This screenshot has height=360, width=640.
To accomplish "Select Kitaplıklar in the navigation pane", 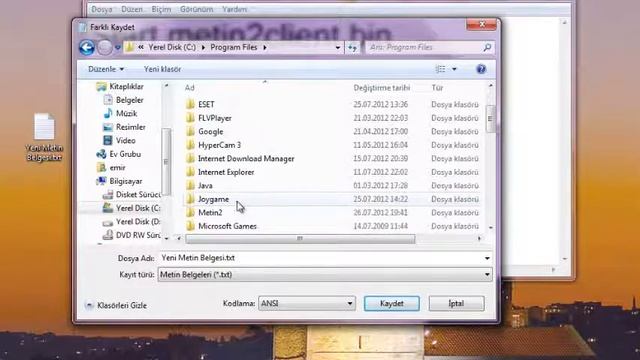I will [x=126, y=87].
